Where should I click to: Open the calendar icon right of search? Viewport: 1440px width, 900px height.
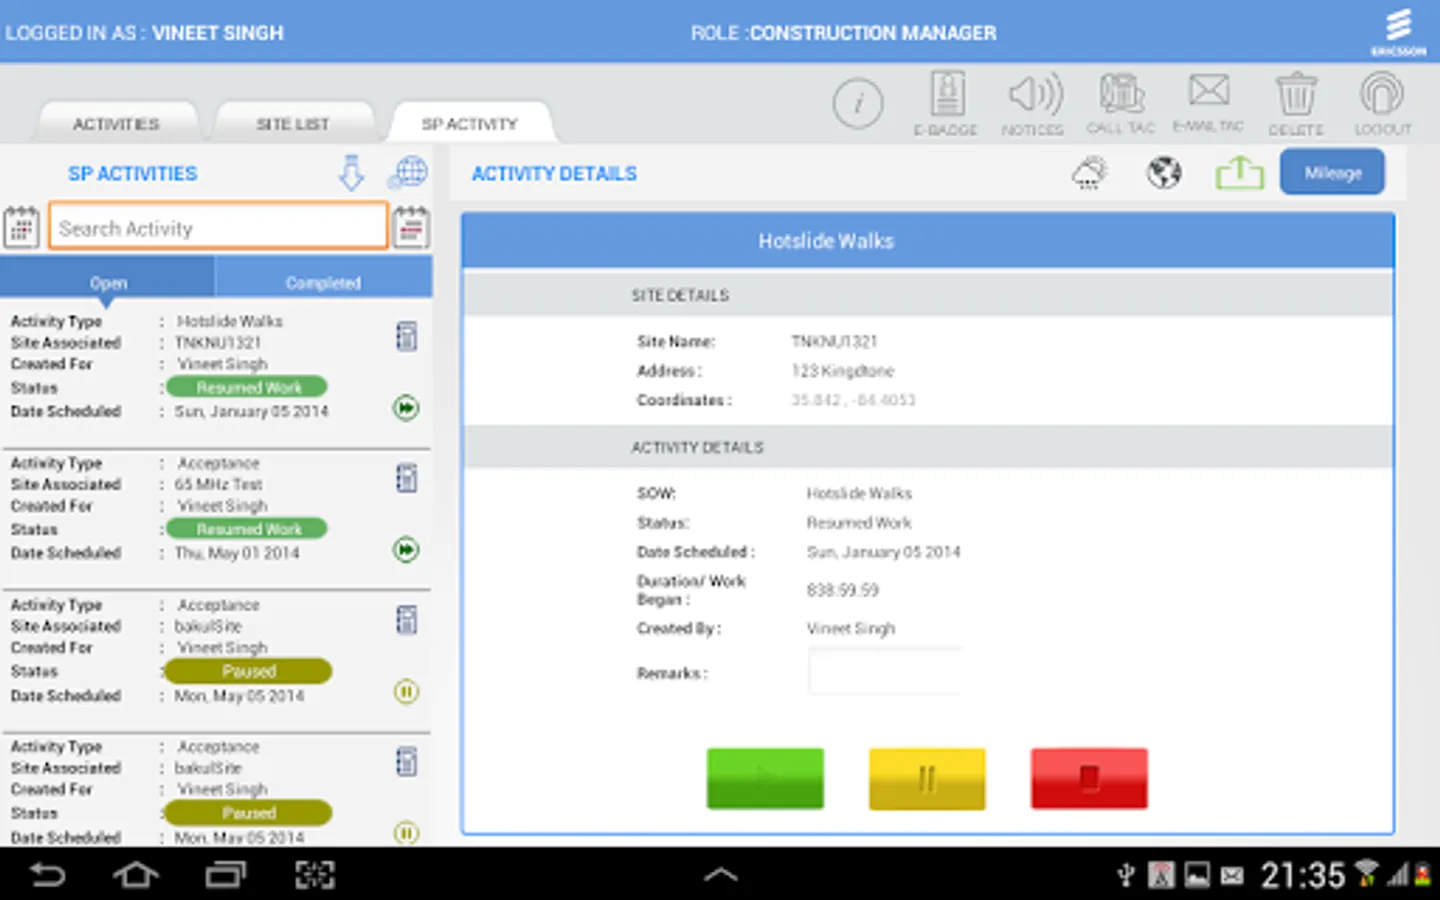pyautogui.click(x=411, y=227)
